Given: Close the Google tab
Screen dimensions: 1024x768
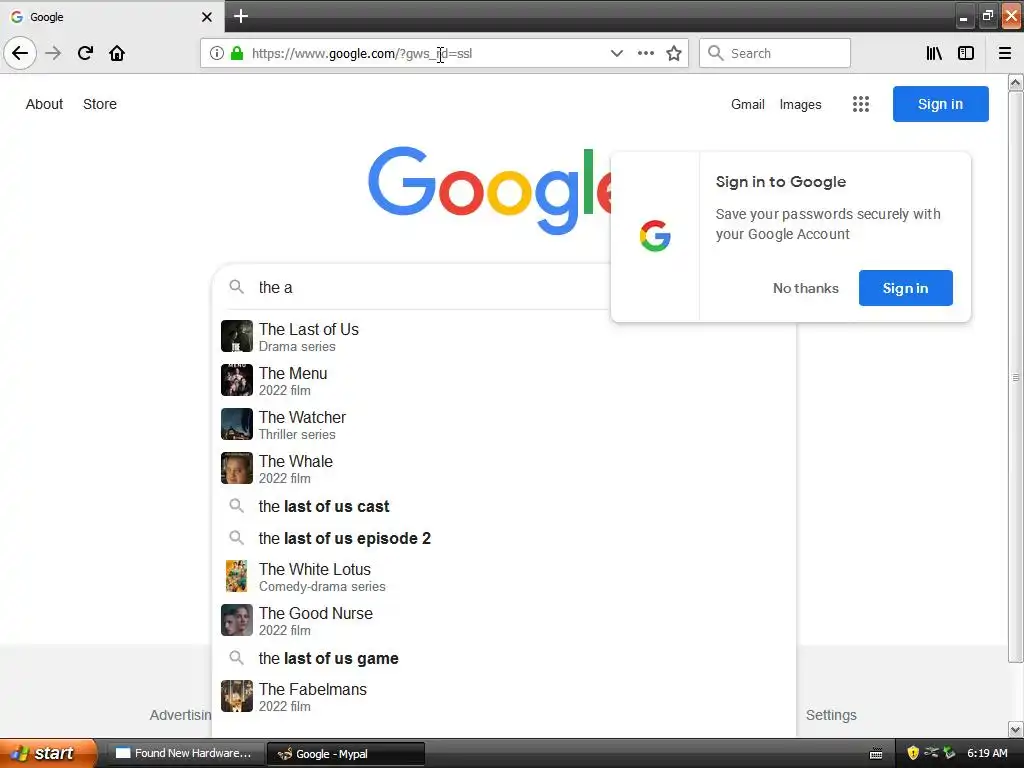Looking at the screenshot, I should pos(206,17).
